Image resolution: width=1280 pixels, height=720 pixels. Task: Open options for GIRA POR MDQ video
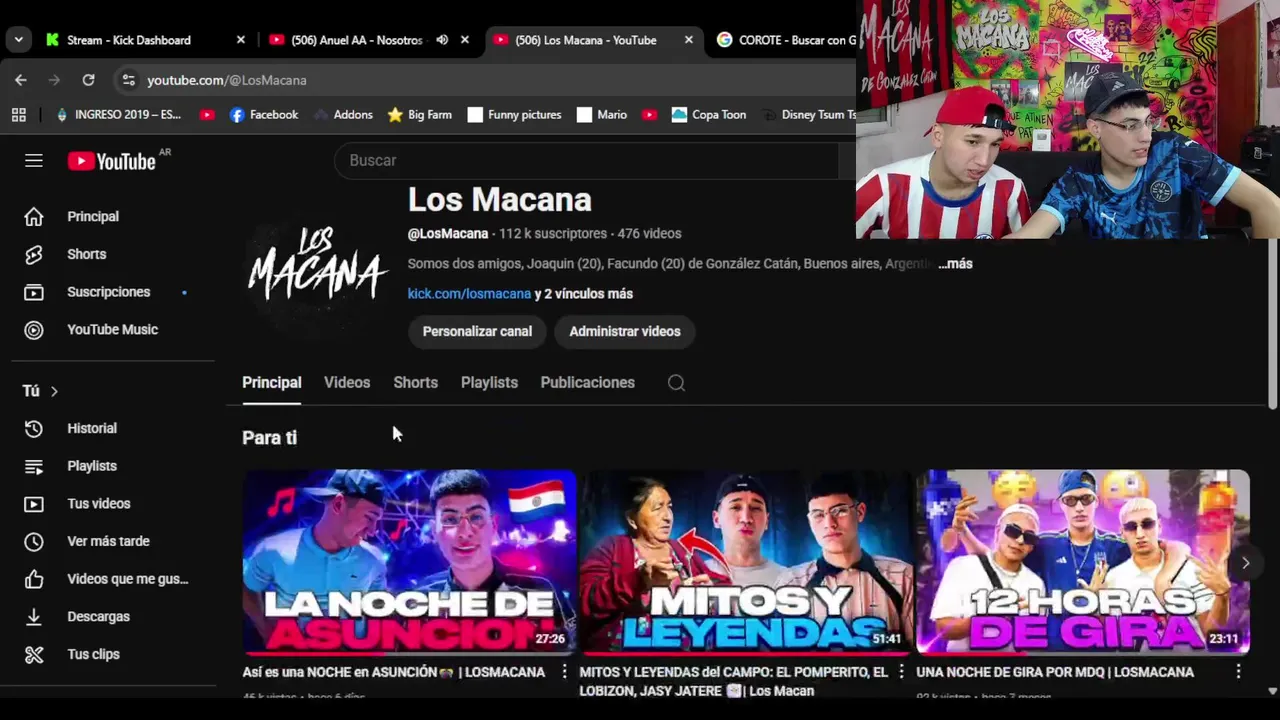[1238, 672]
